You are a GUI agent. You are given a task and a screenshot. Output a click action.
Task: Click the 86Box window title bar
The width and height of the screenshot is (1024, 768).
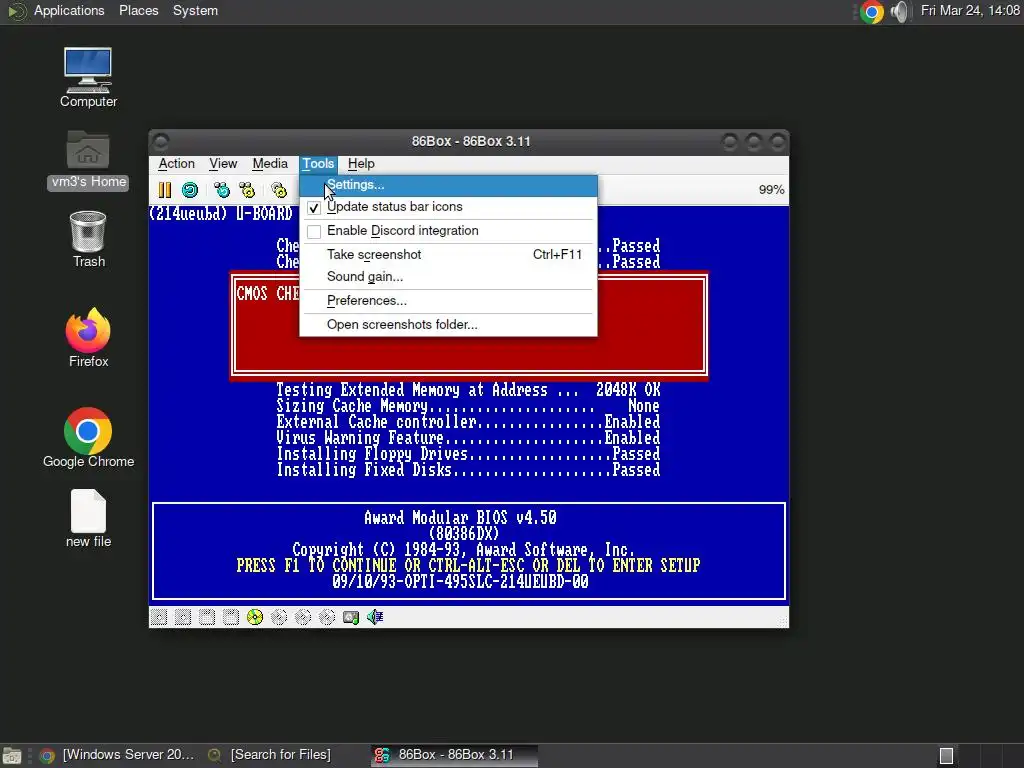pyautogui.click(x=469, y=142)
